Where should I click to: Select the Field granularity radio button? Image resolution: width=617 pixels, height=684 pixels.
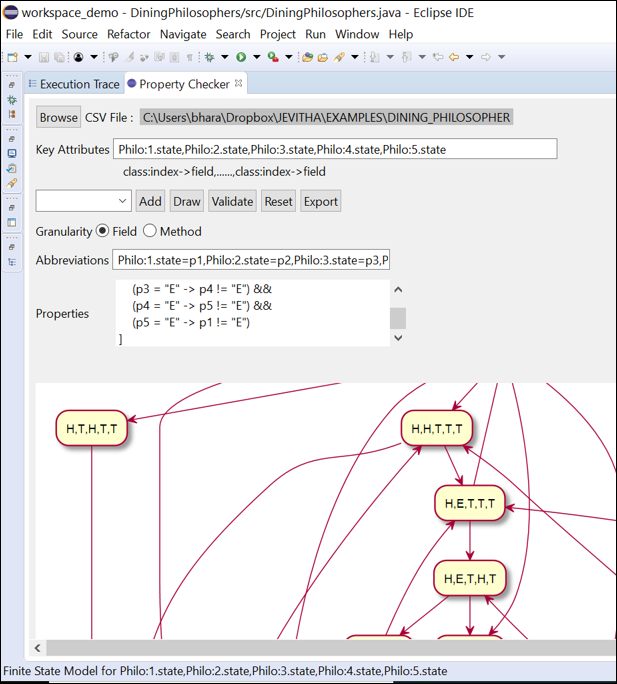(x=102, y=231)
